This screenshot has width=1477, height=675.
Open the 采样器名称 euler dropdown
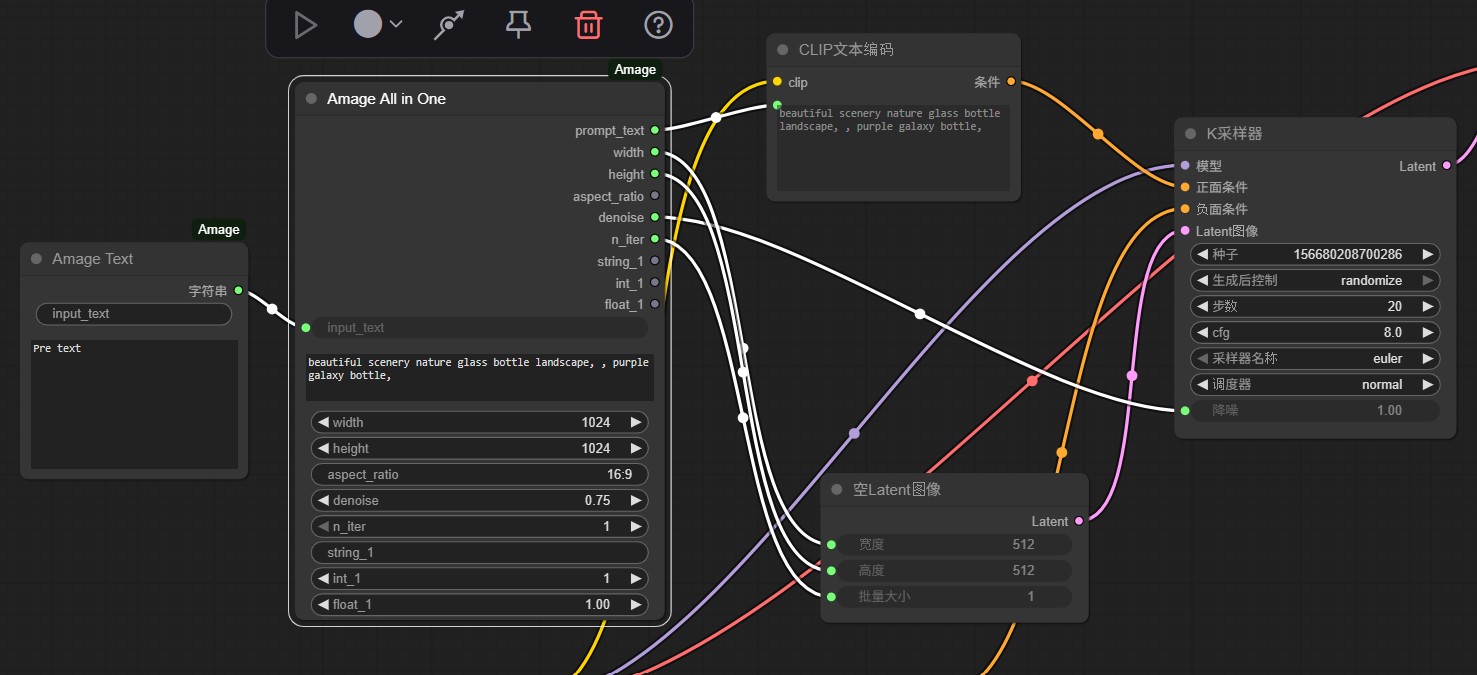[1315, 359]
